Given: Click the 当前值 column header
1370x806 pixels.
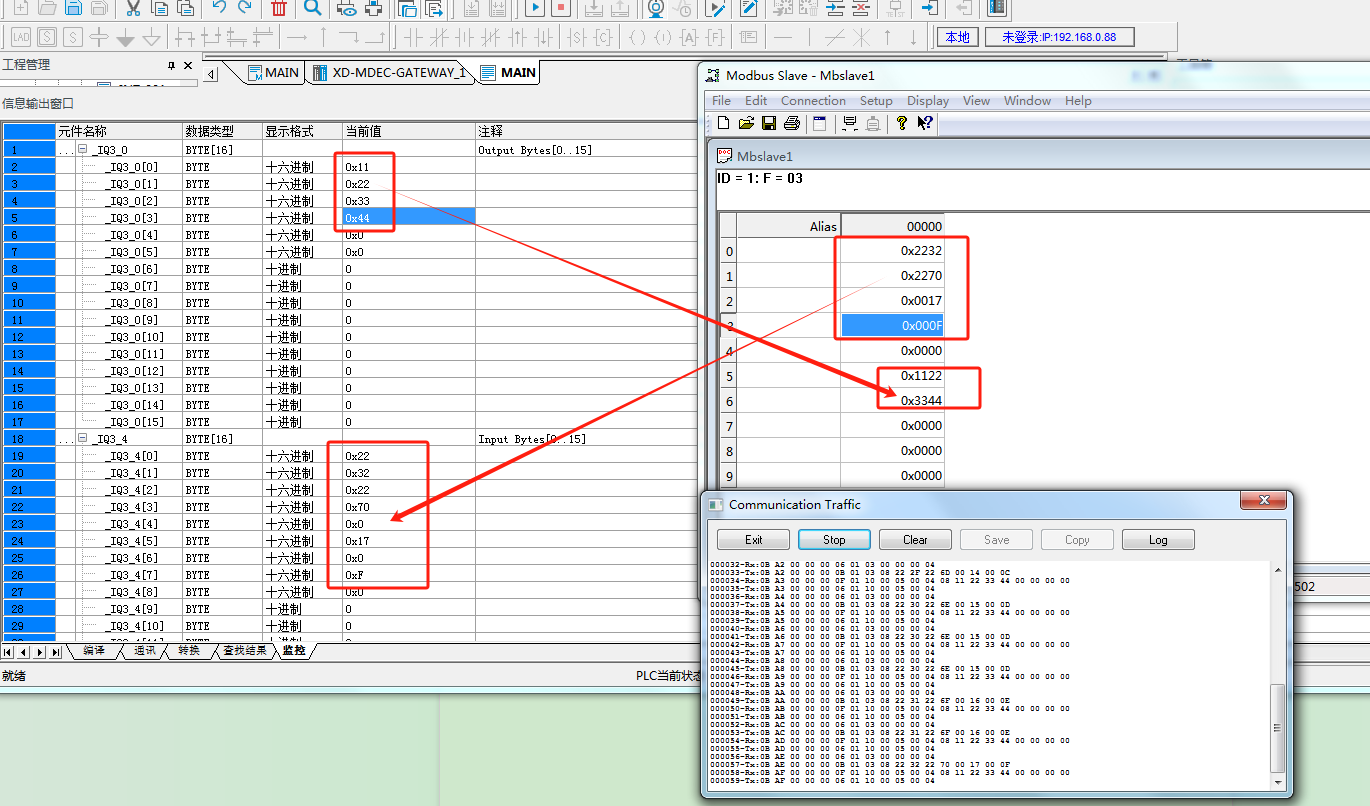Looking at the screenshot, I should tap(408, 131).
